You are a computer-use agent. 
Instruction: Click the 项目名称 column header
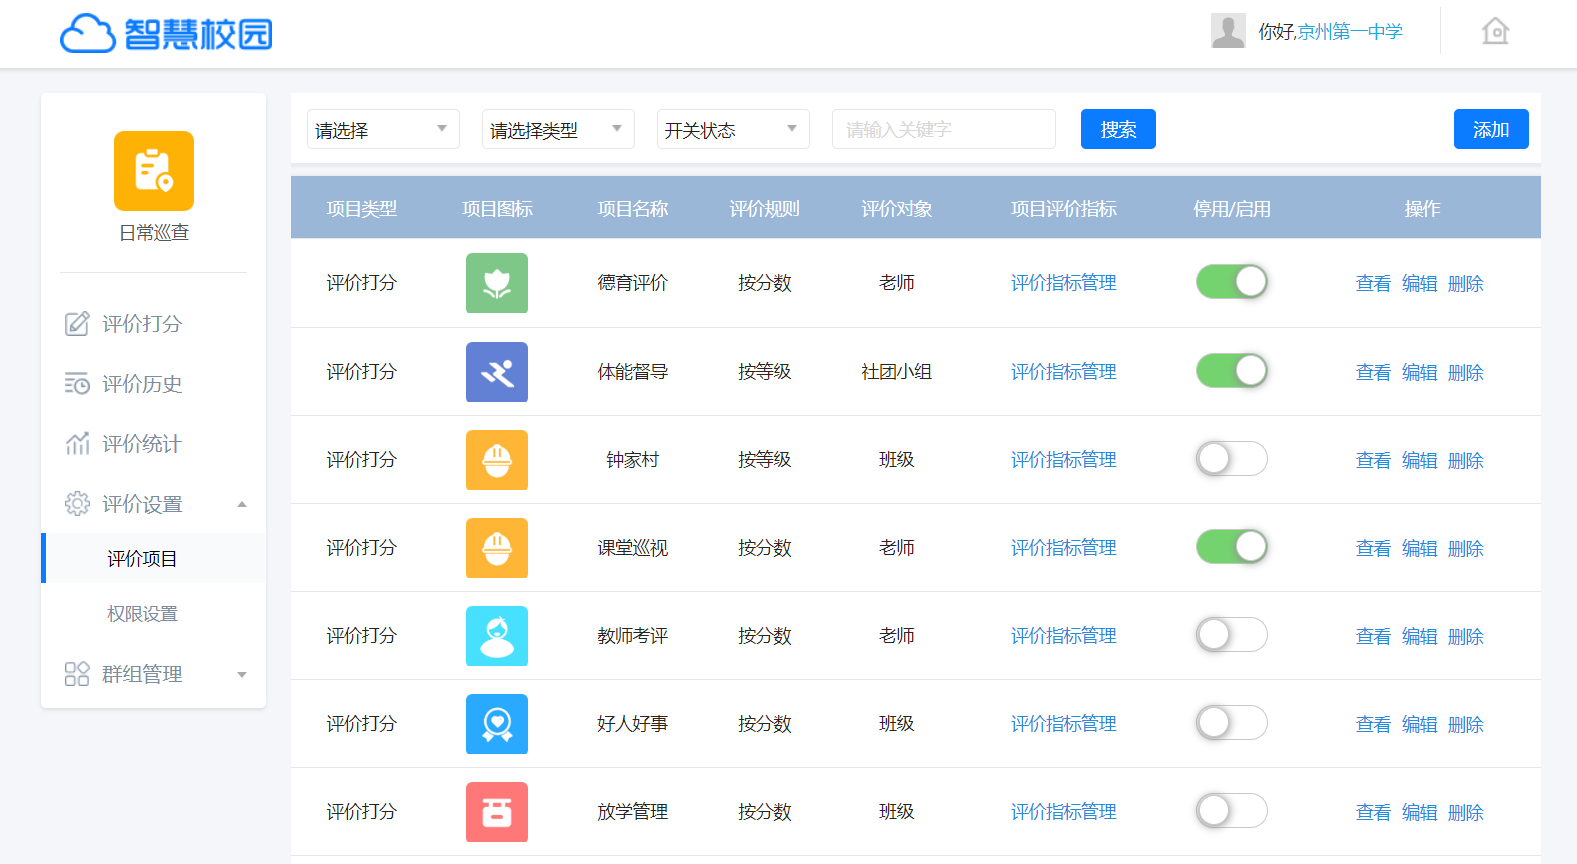pos(633,209)
